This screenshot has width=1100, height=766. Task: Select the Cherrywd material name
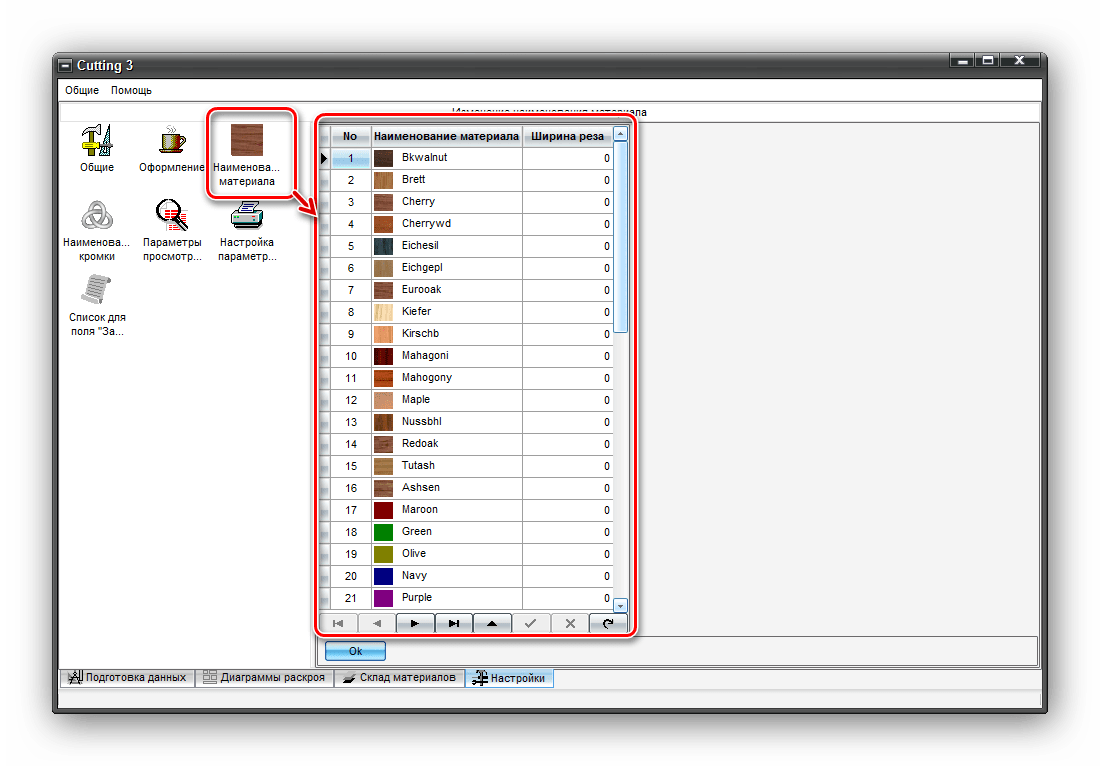point(426,223)
